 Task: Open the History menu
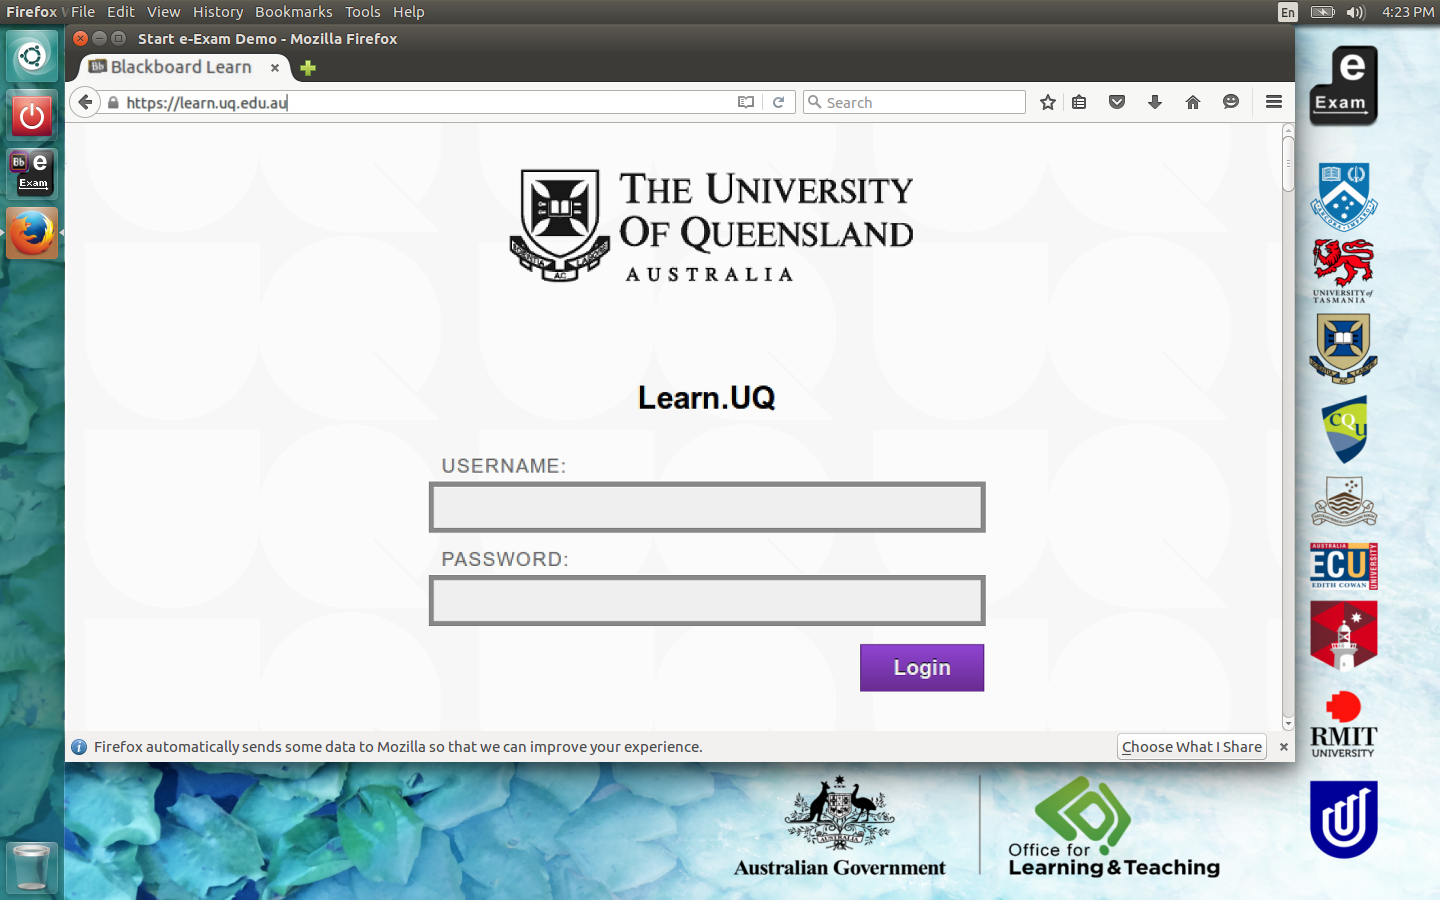[x=218, y=12]
